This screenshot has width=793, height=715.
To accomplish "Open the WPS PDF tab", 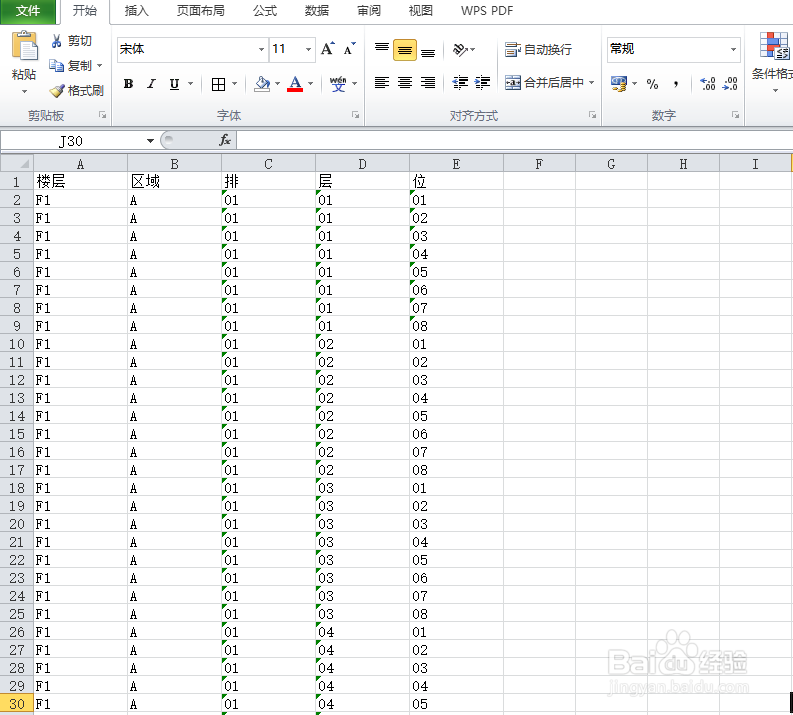I will tap(487, 11).
